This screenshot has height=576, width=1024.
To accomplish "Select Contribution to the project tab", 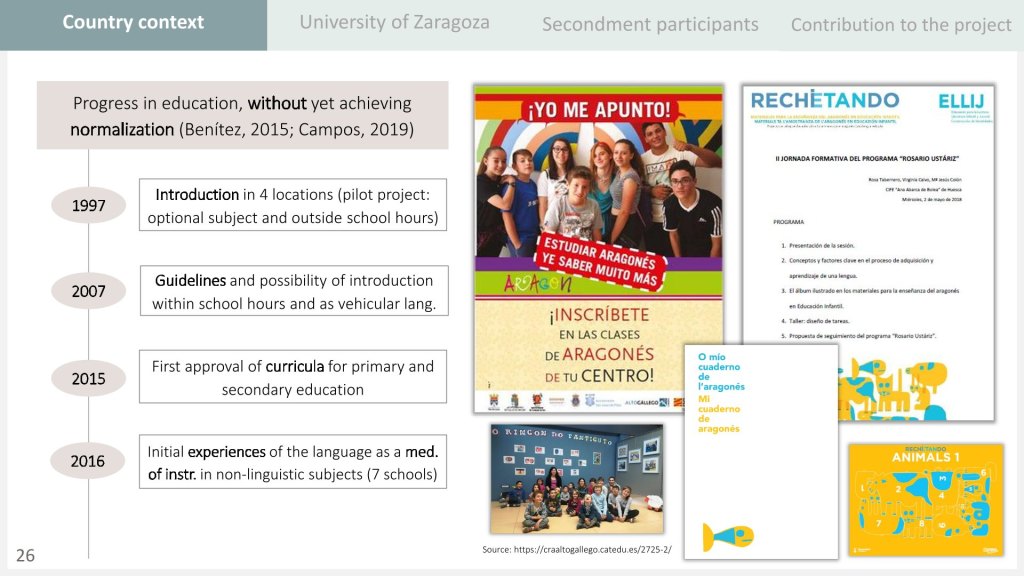I will (901, 24).
